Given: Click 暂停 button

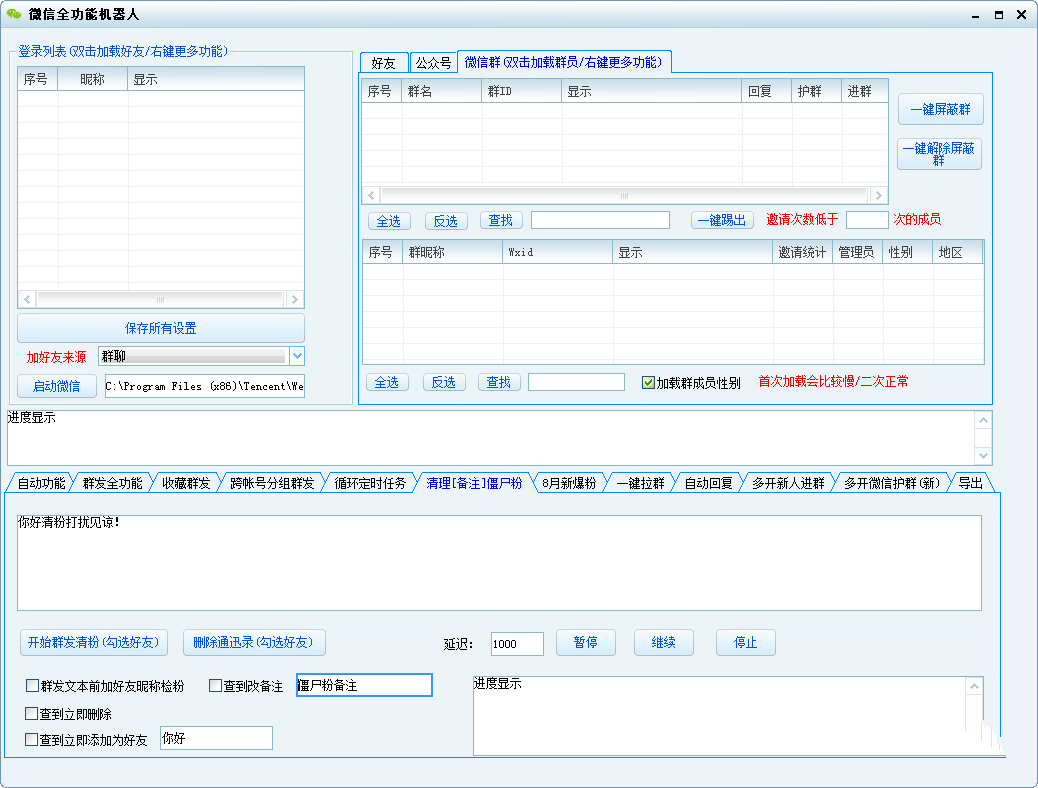Looking at the screenshot, I should click(585, 642).
